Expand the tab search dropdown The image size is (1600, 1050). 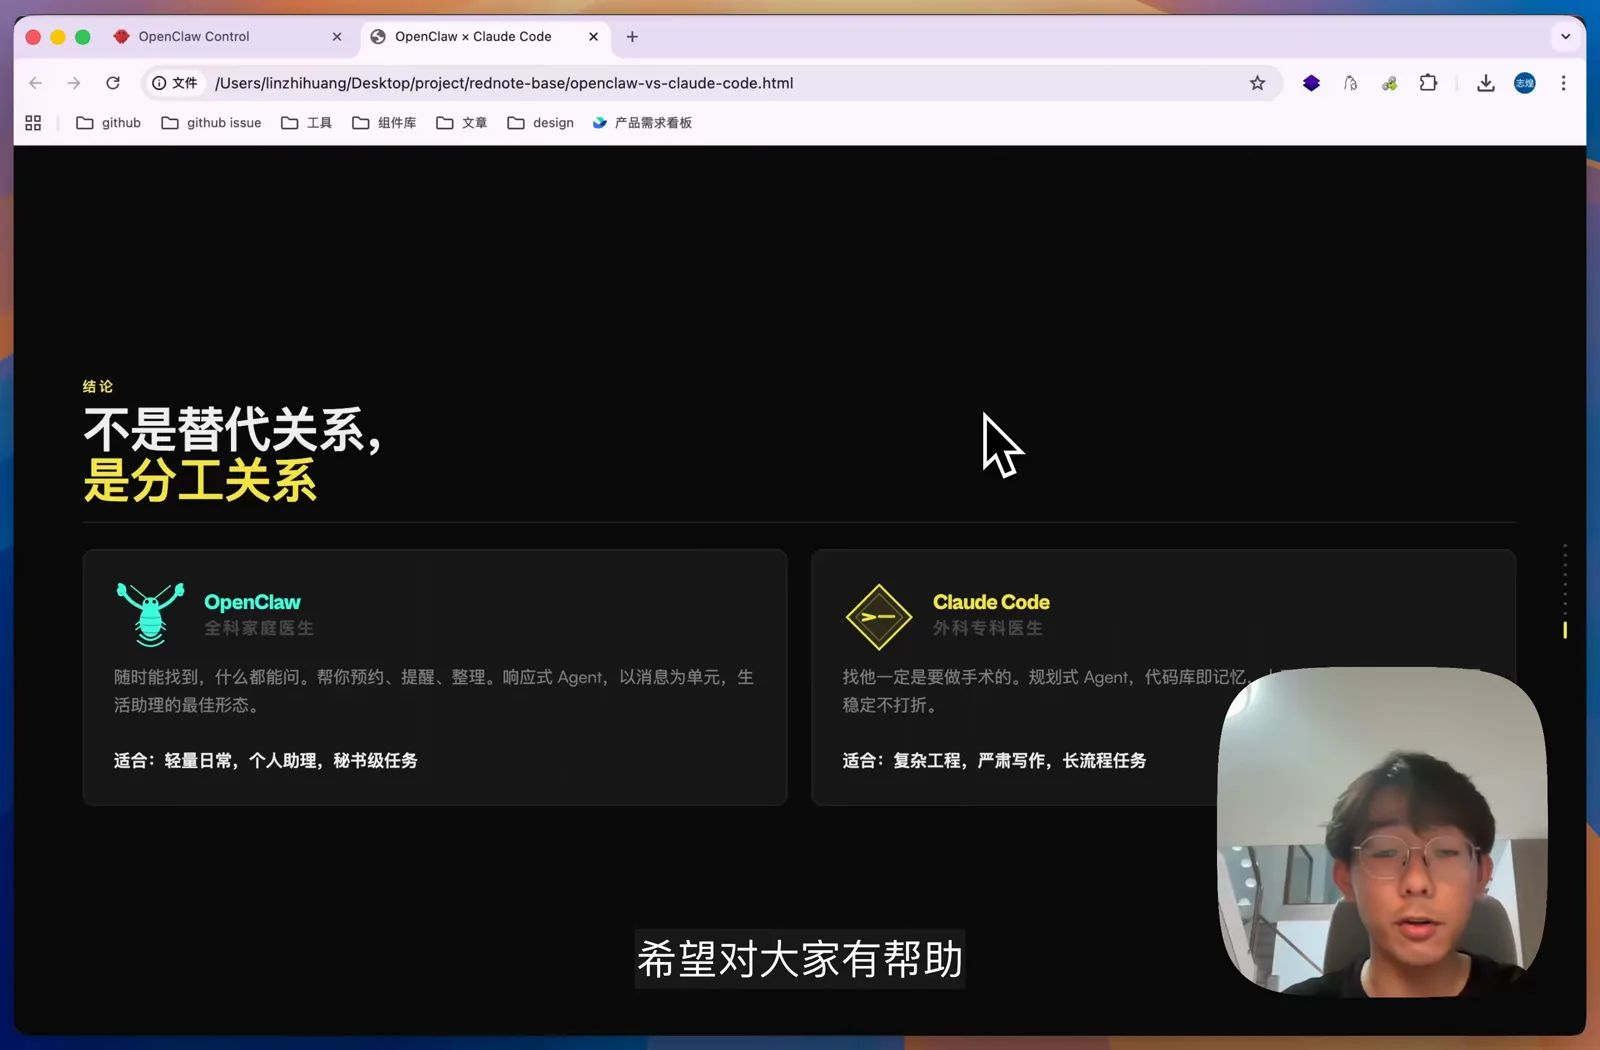pyautogui.click(x=1565, y=37)
